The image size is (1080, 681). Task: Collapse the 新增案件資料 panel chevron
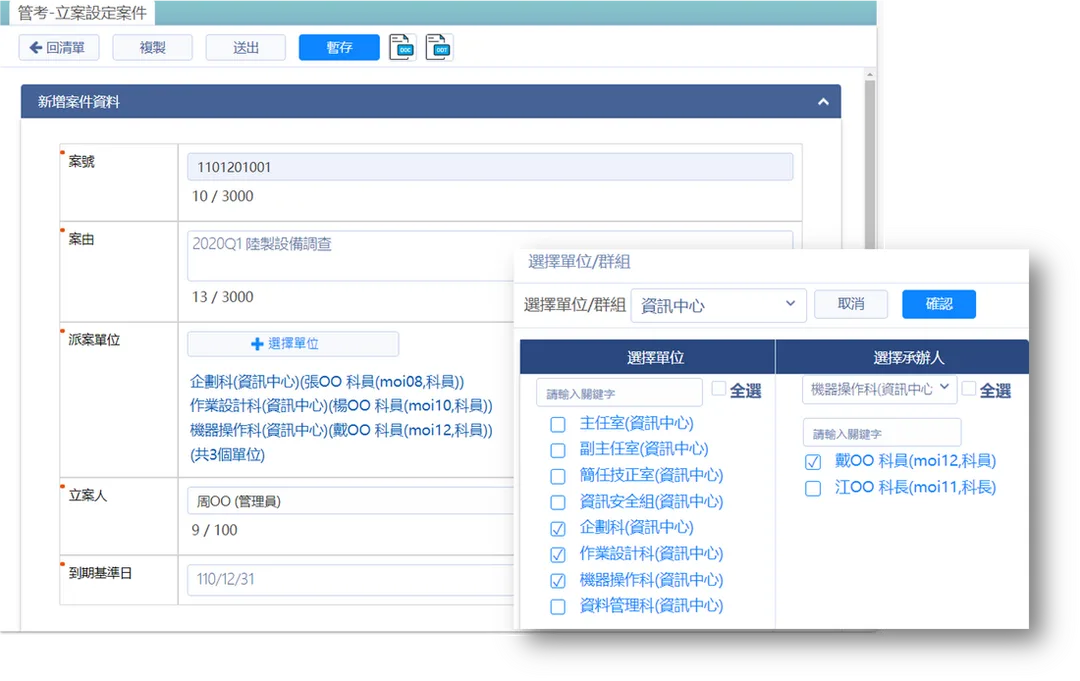click(823, 102)
